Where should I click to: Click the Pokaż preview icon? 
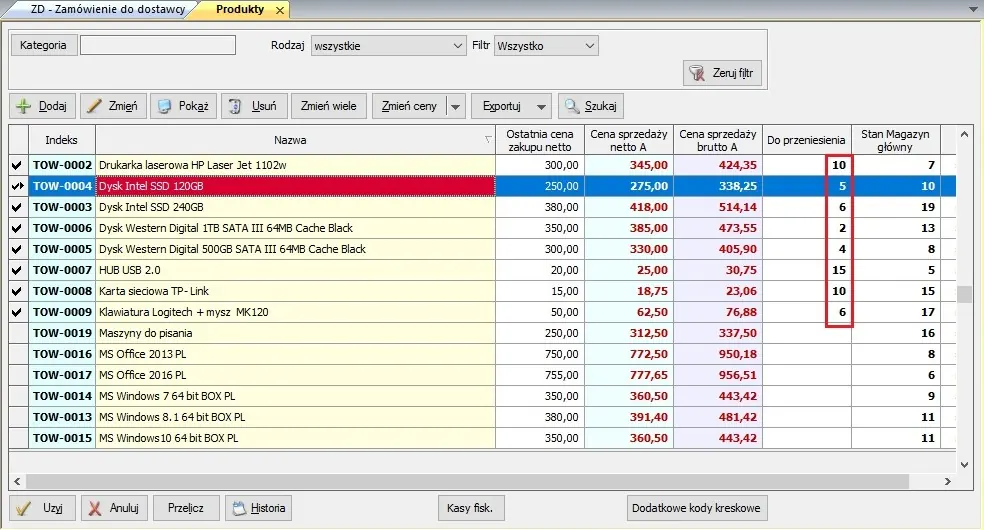click(164, 106)
